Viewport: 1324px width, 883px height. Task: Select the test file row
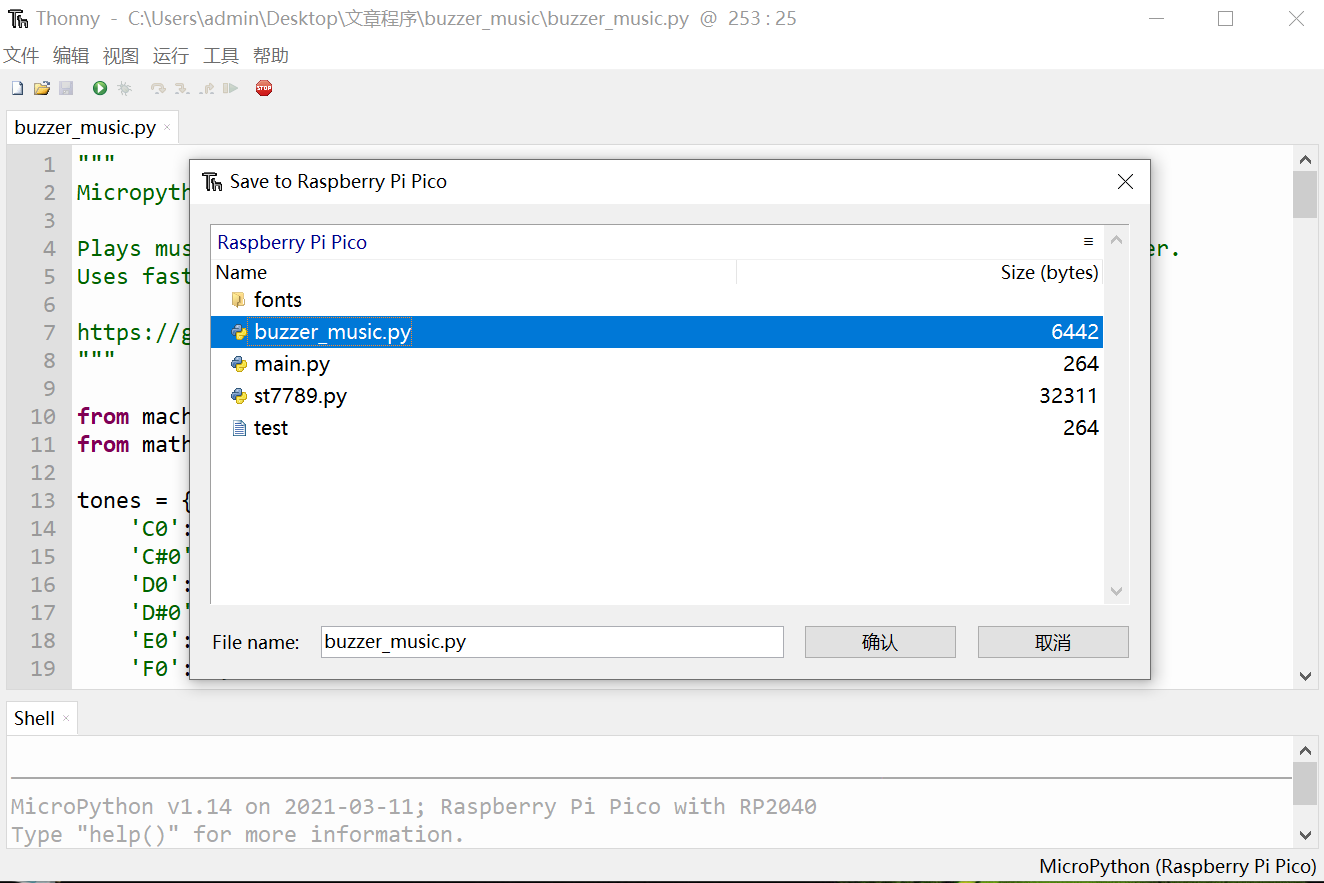[657, 428]
